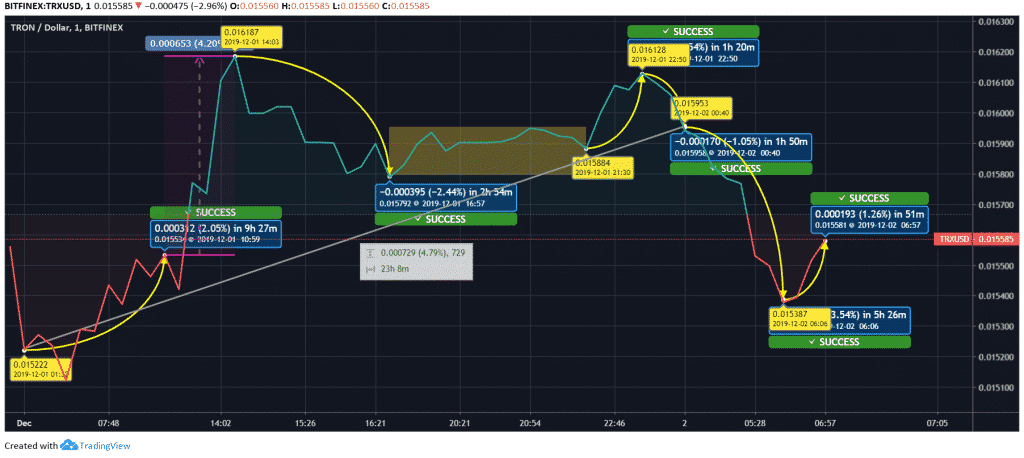The image size is (1024, 458).
Task: Select the 0.015953 yellow price label
Action: point(703,108)
